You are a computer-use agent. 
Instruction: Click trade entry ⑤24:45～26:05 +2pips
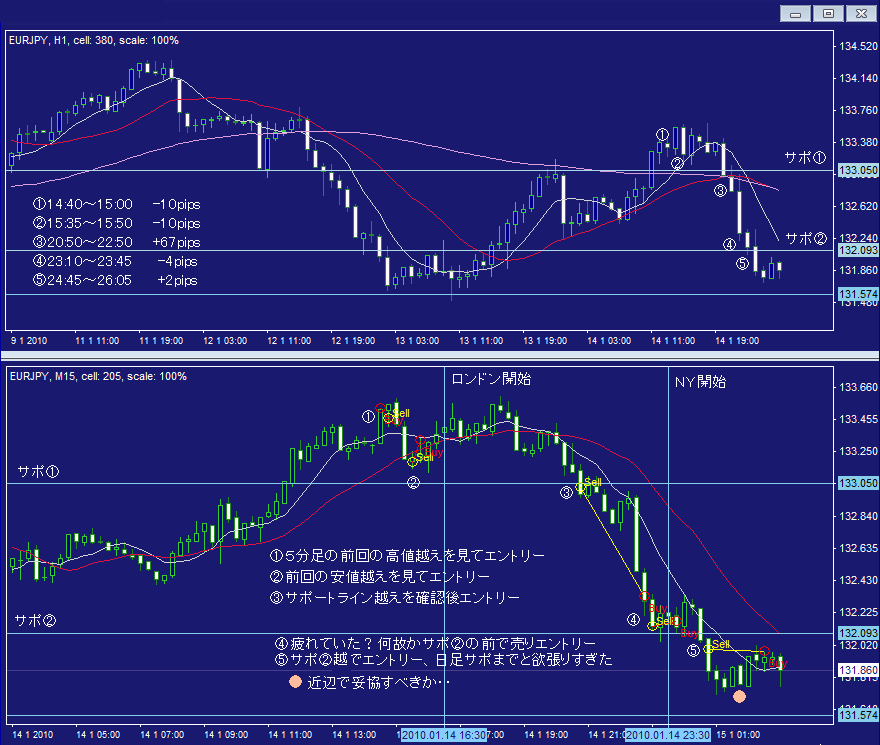[x=115, y=280]
